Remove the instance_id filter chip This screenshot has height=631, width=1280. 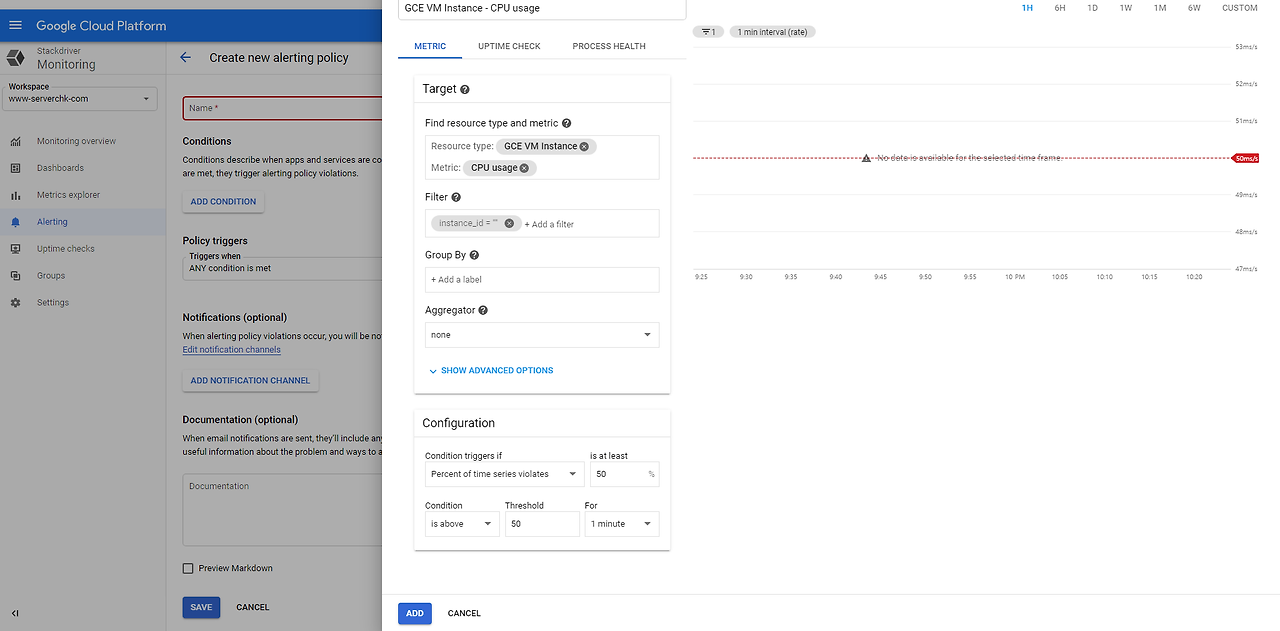[x=509, y=223]
